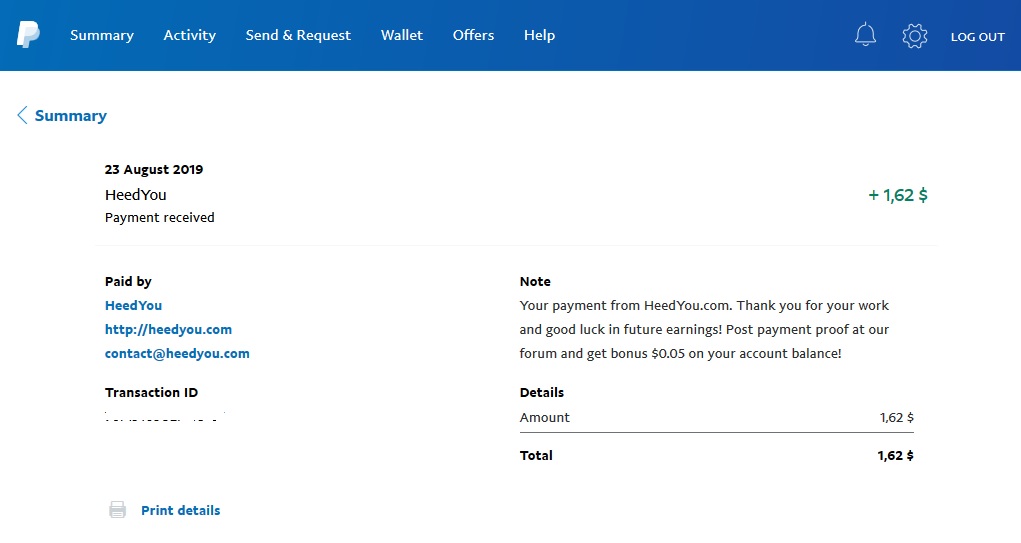Open the Summary menu in the header

(102, 35)
